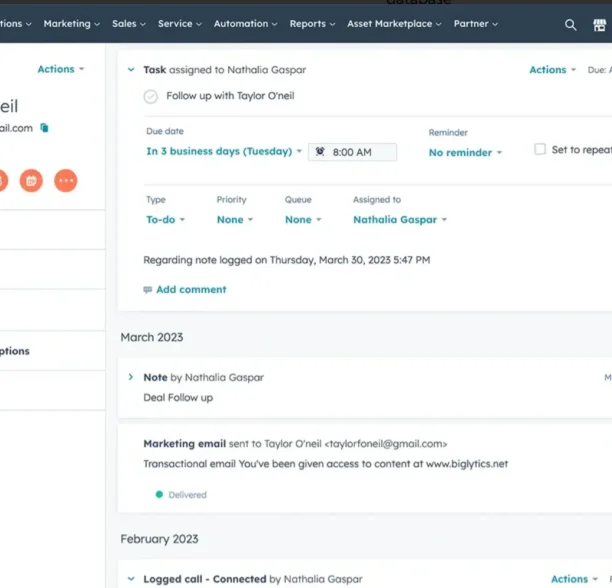
Task: Open the Partner menu
Action: coord(476,24)
